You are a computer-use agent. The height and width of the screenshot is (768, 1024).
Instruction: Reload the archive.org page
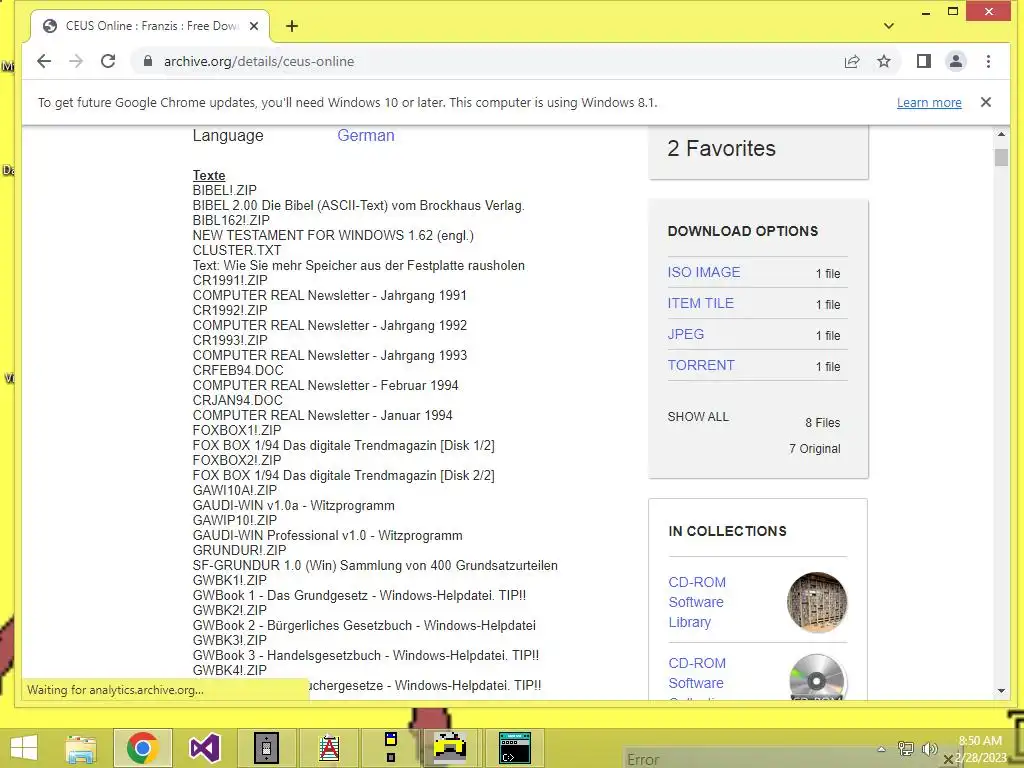[108, 61]
